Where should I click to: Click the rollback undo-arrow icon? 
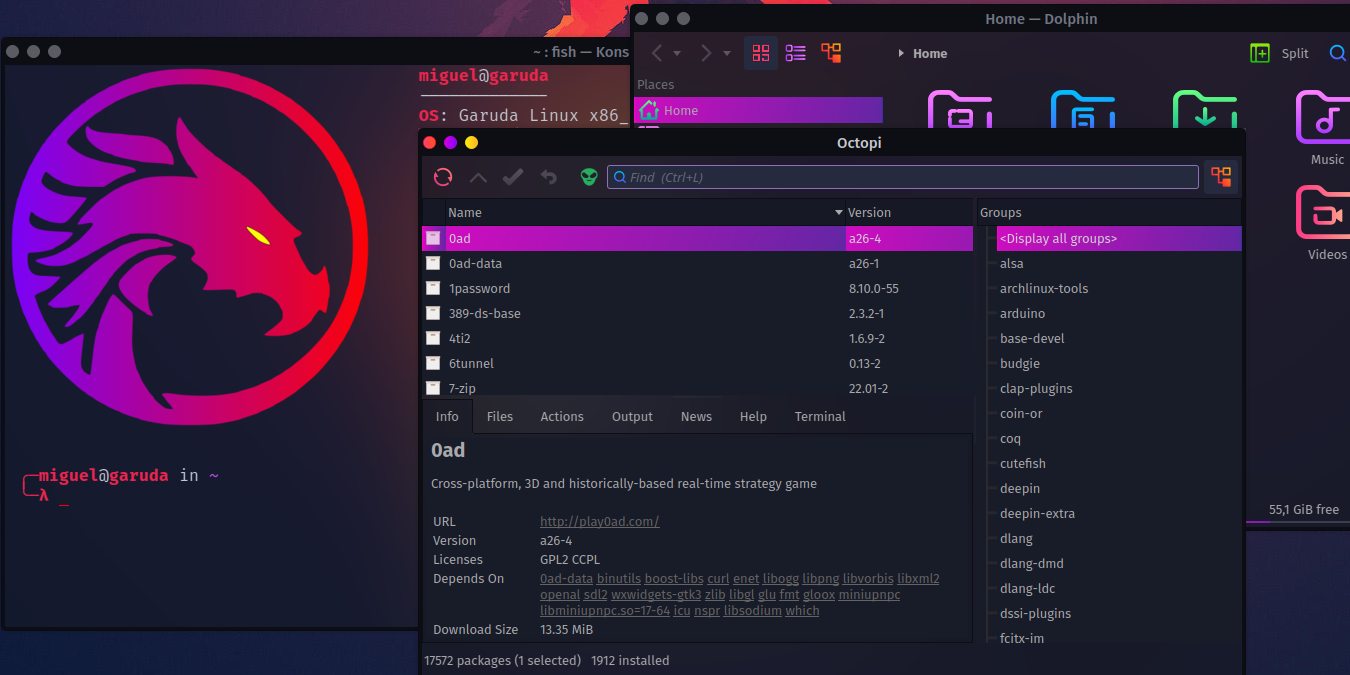tap(547, 176)
